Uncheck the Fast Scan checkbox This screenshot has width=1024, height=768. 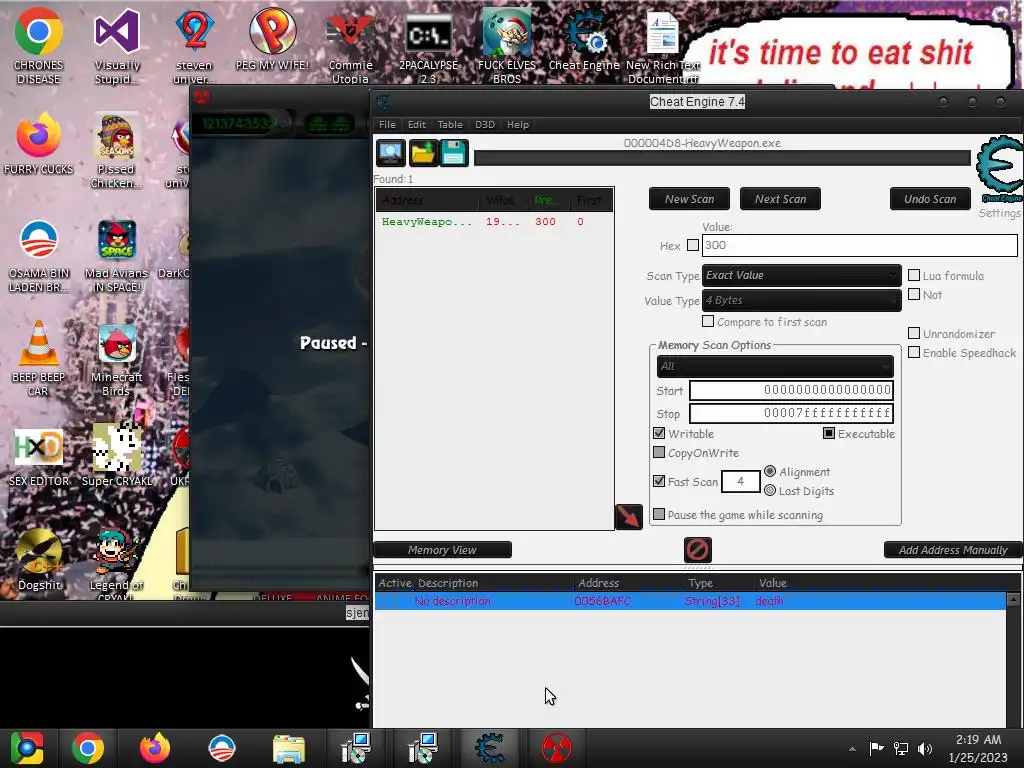click(659, 481)
